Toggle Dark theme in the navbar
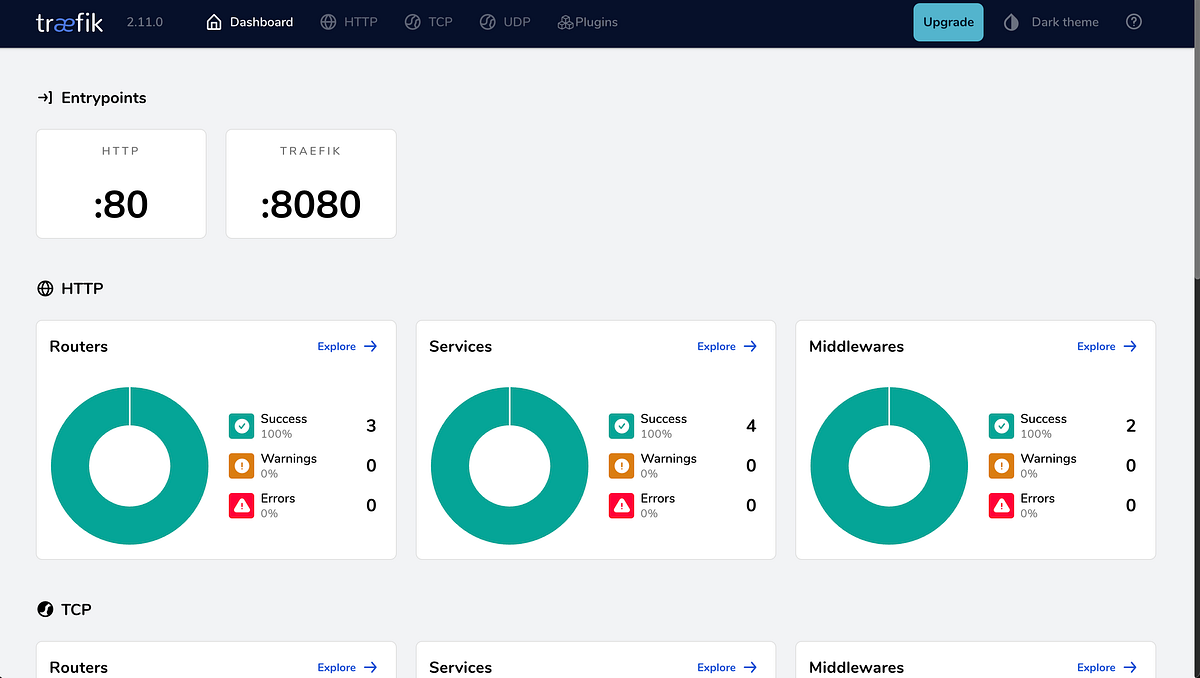 [x=1051, y=21]
